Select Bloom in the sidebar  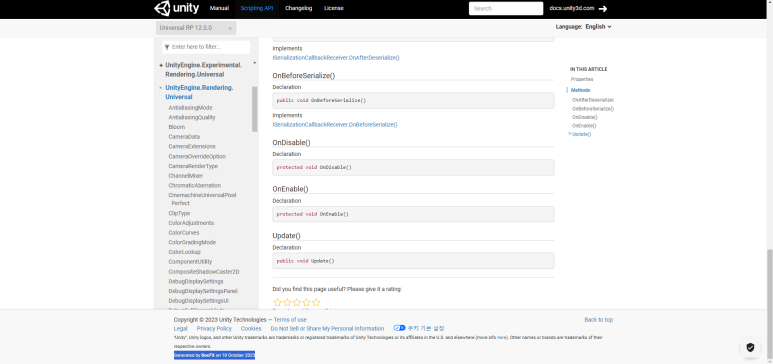pos(176,127)
